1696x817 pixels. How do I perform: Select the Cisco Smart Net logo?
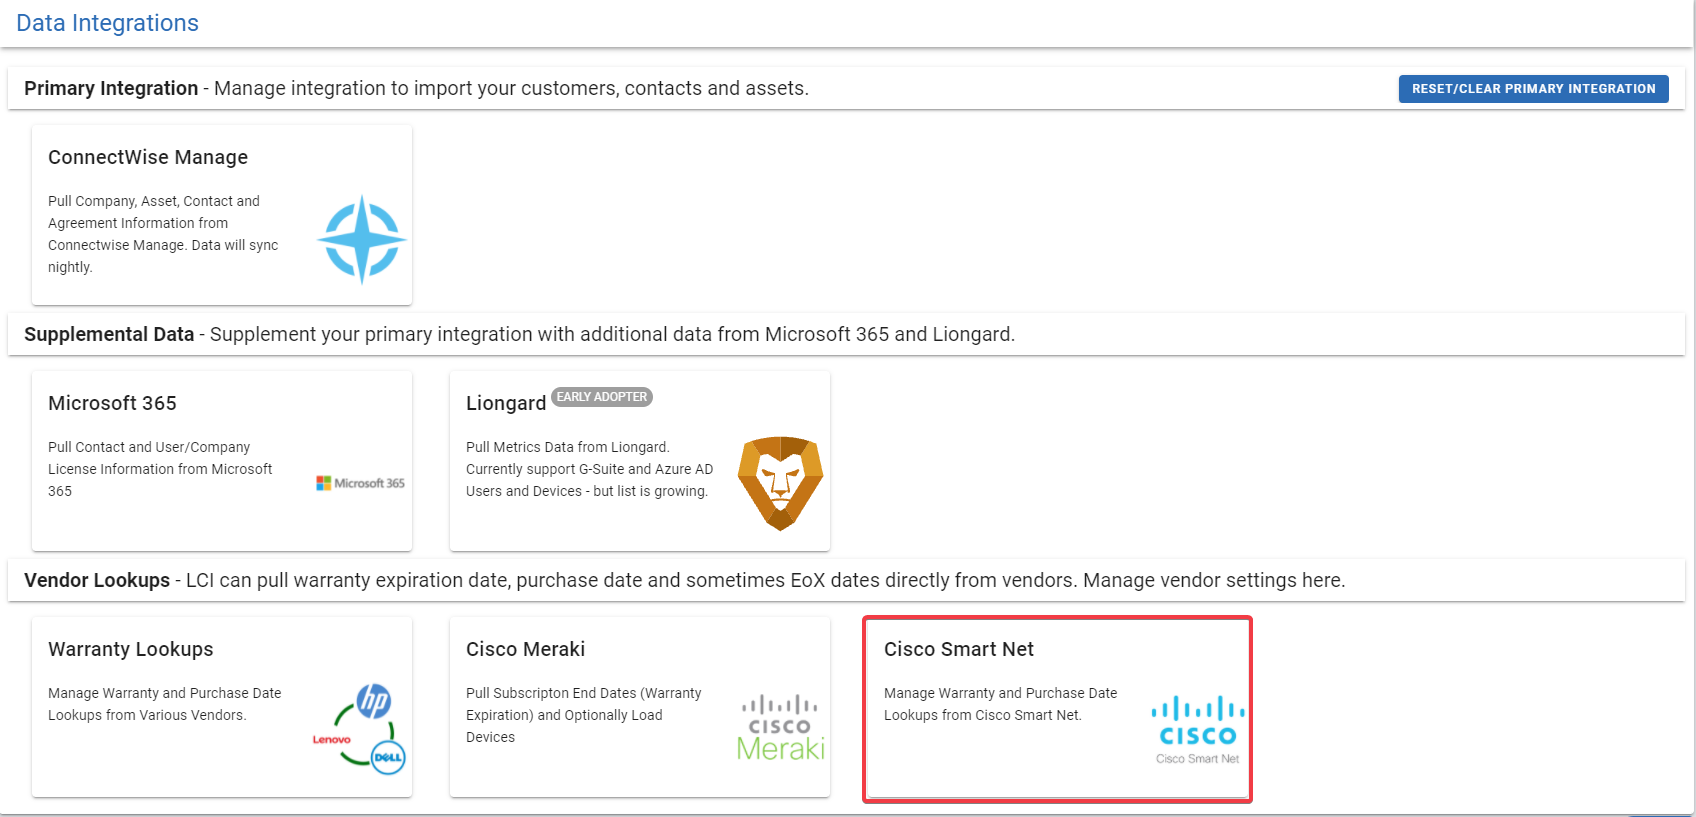[x=1197, y=723]
